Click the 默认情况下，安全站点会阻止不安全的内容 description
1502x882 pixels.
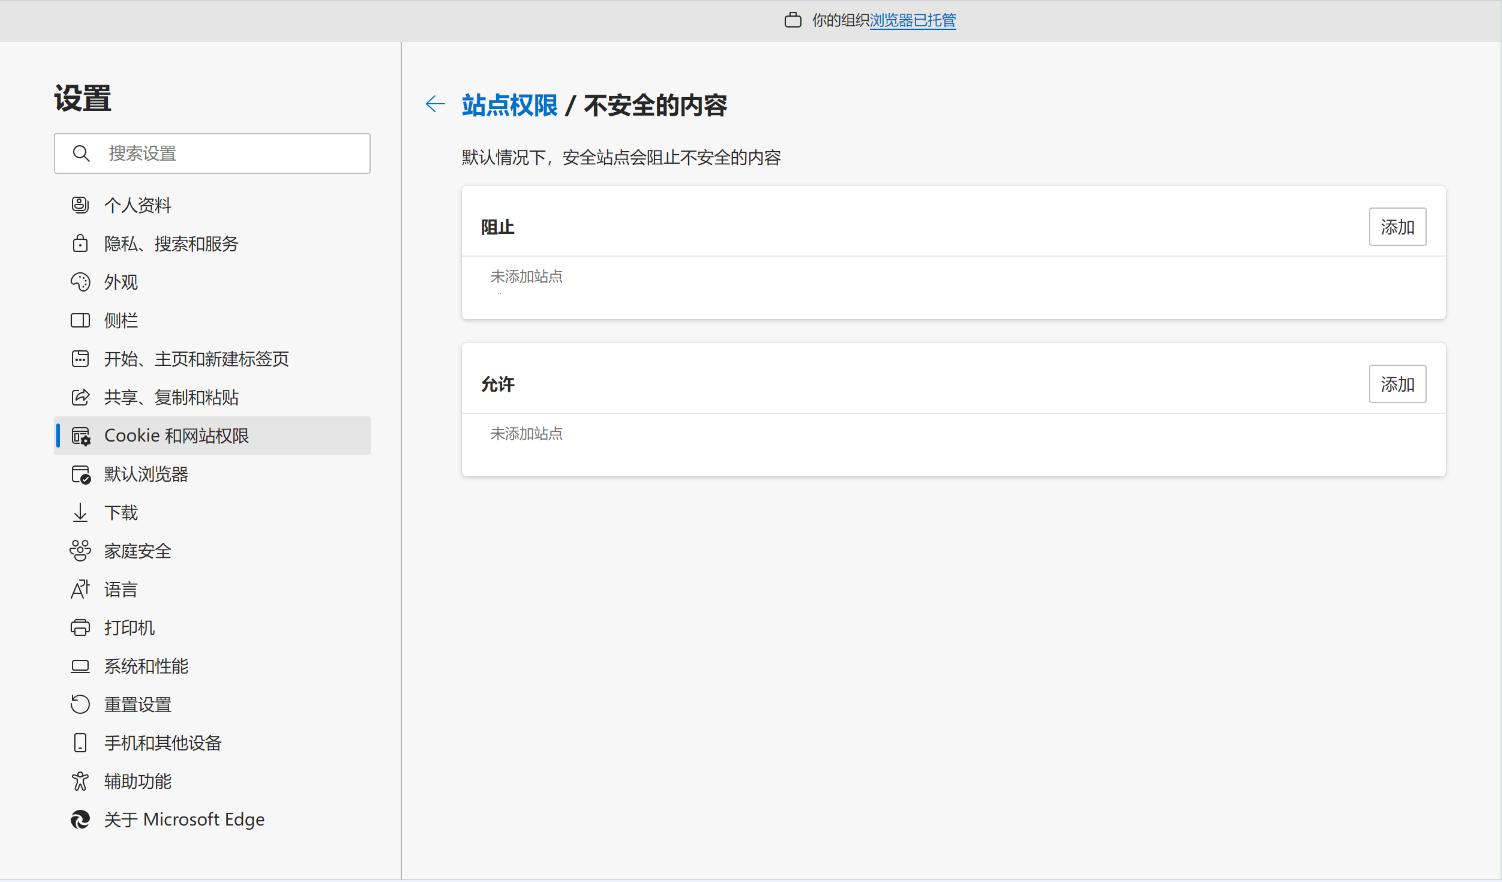pos(621,157)
